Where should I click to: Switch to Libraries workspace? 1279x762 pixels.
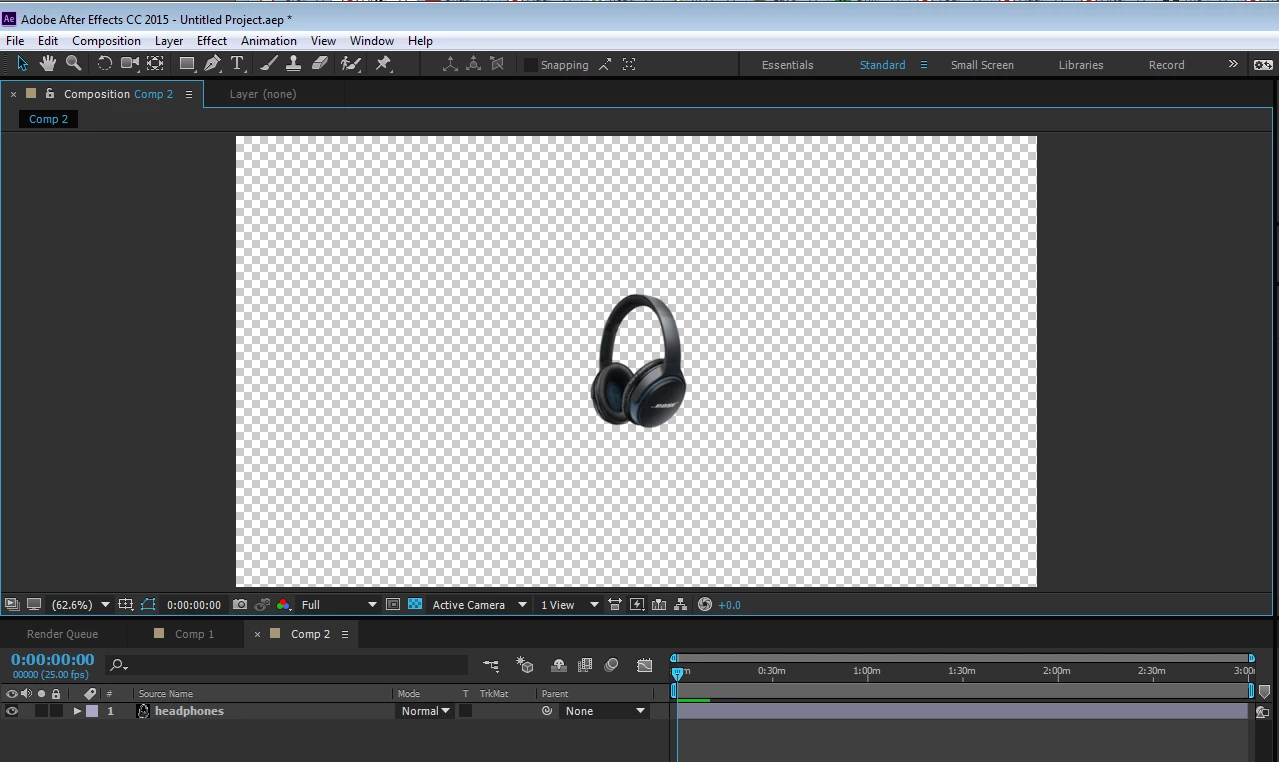tap(1081, 65)
